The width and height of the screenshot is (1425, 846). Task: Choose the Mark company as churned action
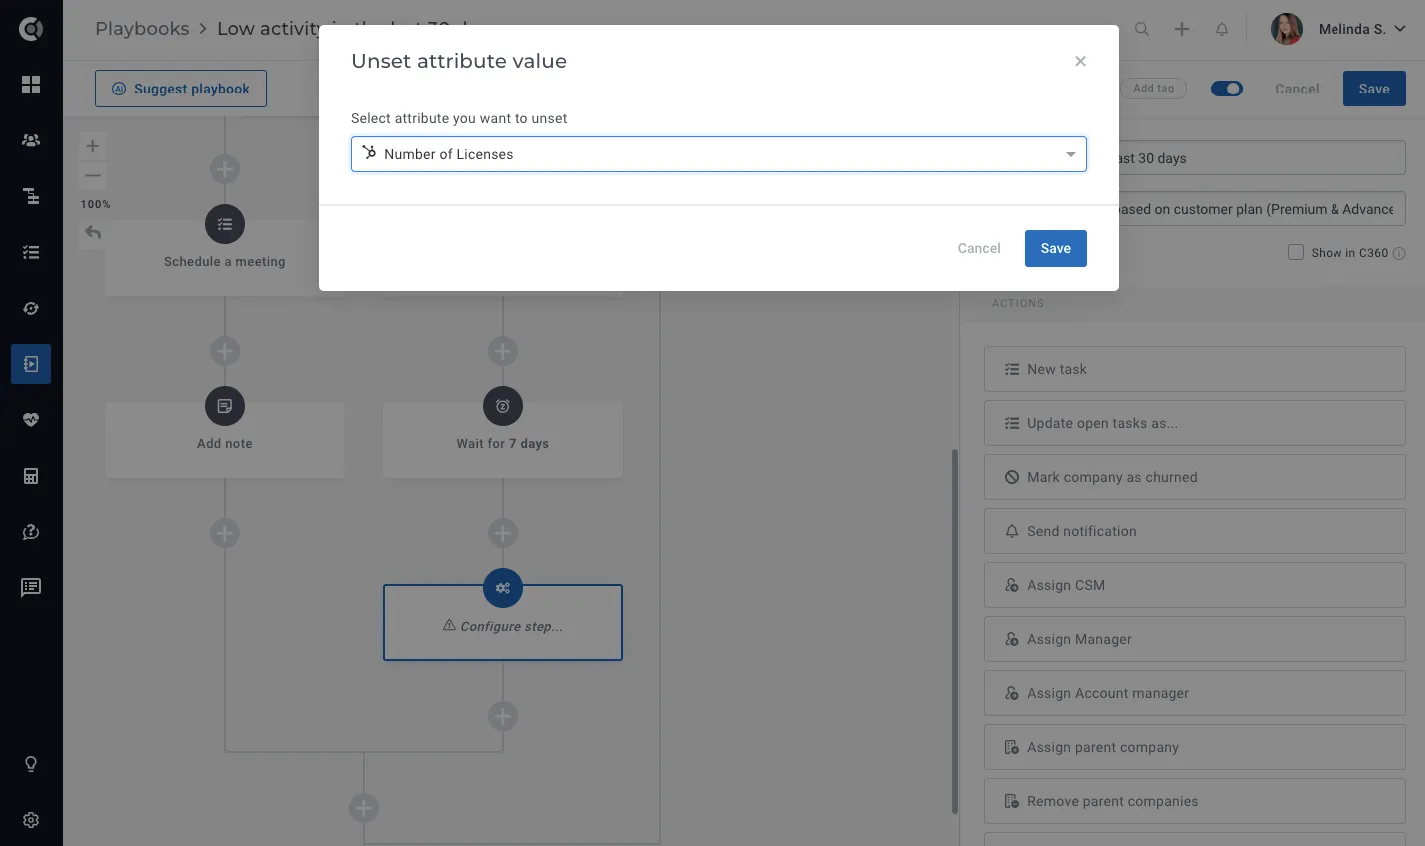click(1195, 477)
